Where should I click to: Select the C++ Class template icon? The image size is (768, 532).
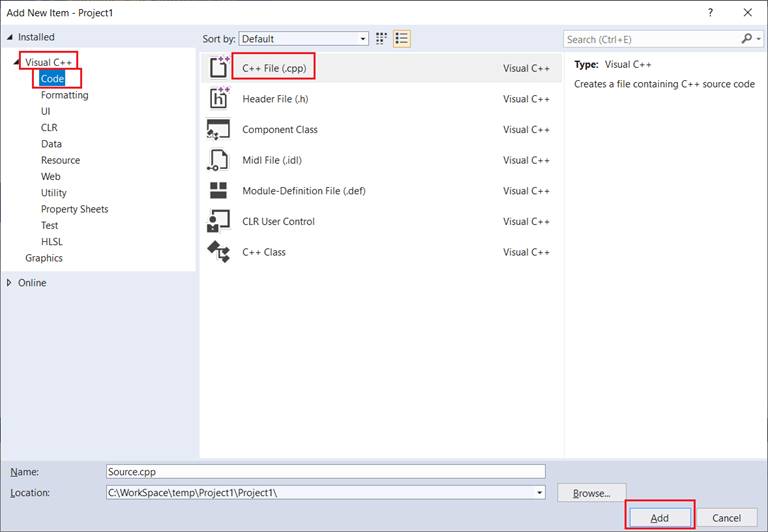pos(218,252)
